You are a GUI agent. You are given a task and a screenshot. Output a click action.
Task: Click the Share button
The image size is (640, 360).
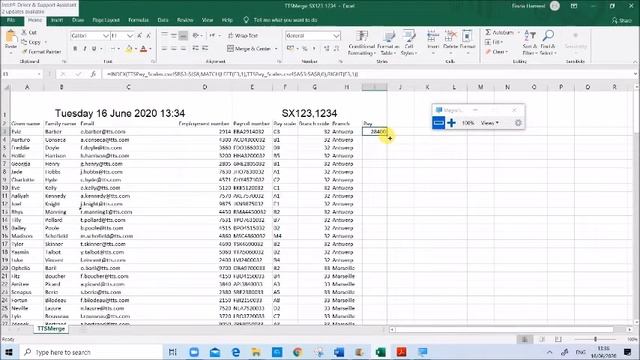622,20
